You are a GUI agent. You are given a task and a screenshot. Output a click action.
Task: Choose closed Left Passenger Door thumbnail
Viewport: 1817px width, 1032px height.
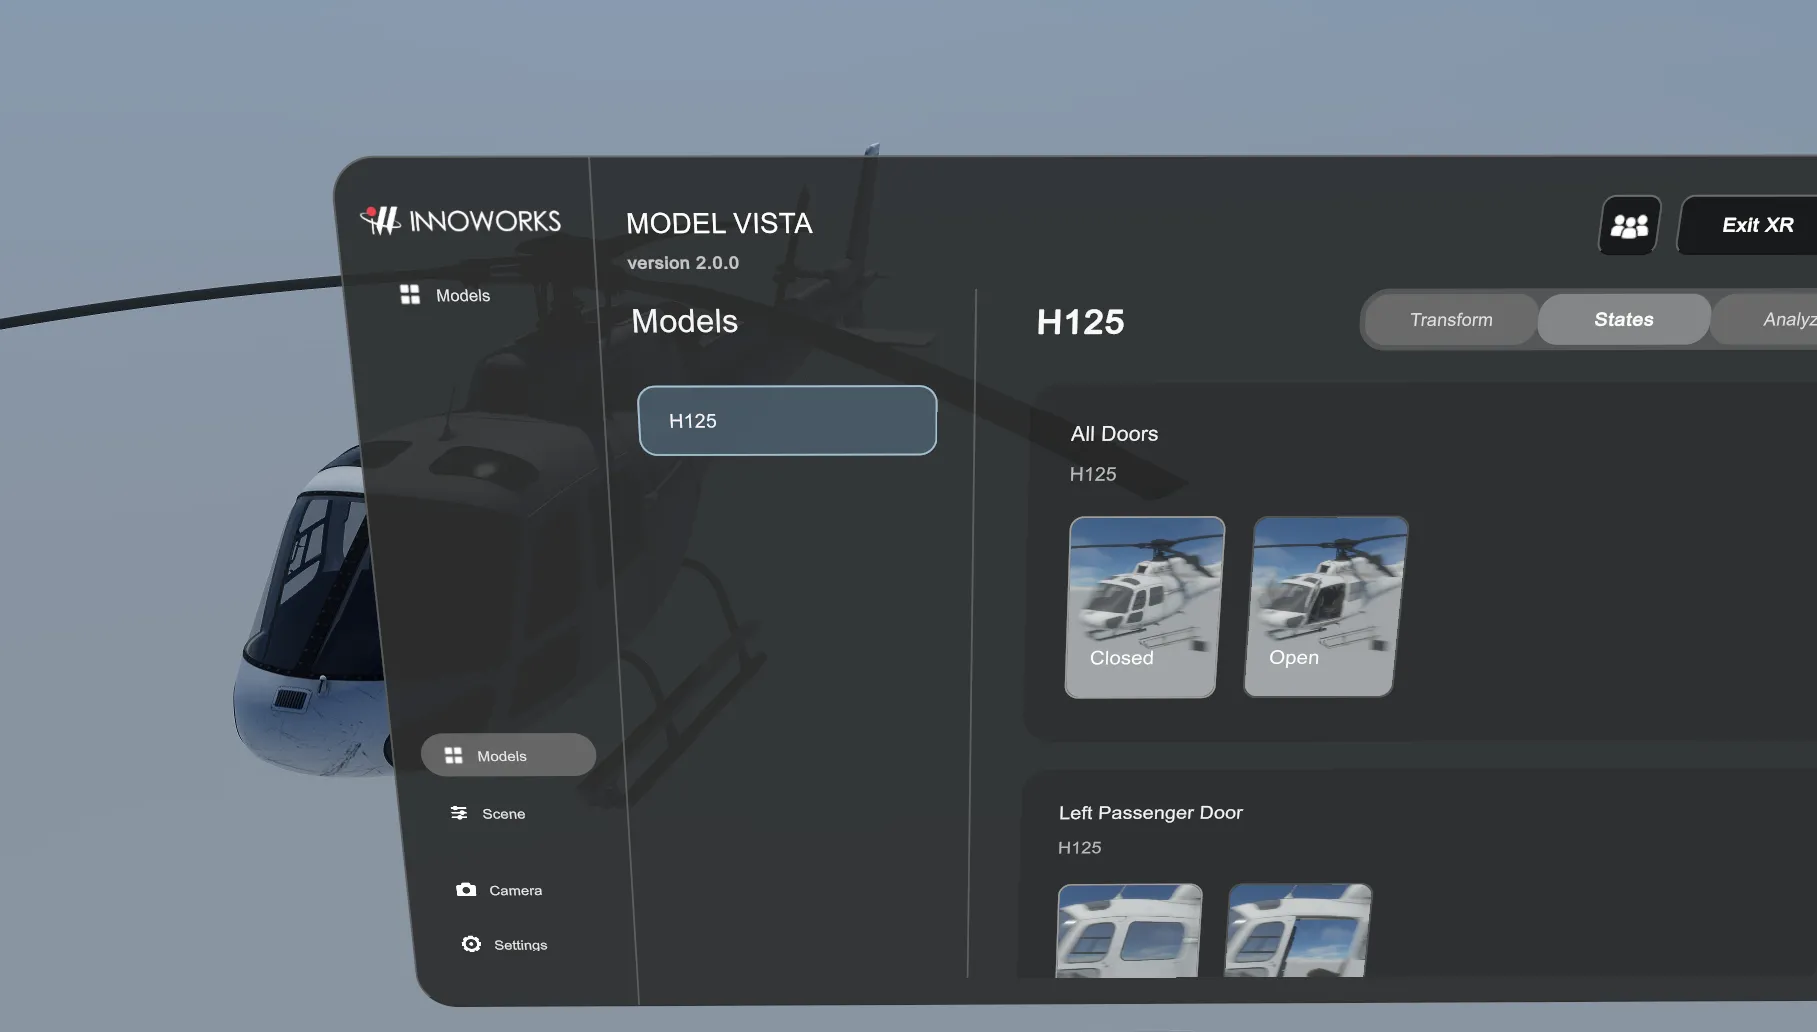1129,931
